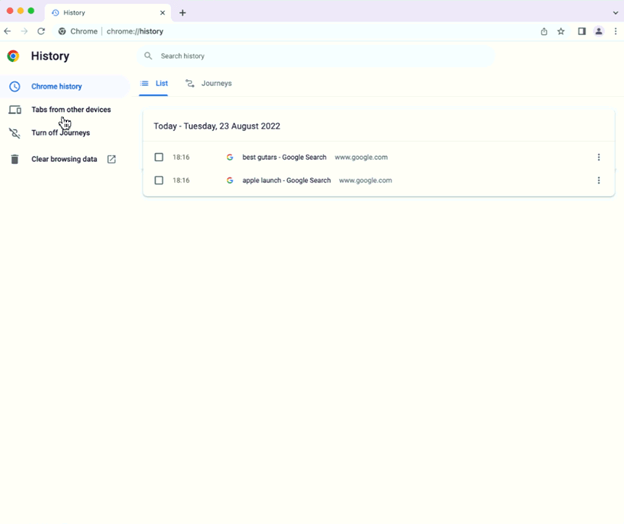Open apple launch - Google Search link
The height and width of the screenshot is (524, 624).
287,180
